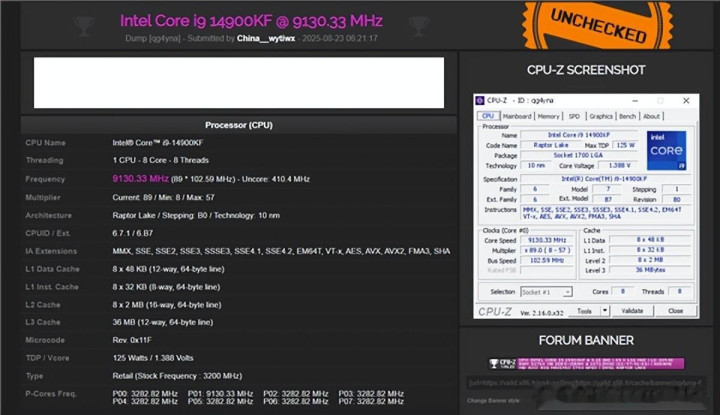Click '125 Watts / 1.388 Volts'
This screenshot has height=415, width=720.
153,358
